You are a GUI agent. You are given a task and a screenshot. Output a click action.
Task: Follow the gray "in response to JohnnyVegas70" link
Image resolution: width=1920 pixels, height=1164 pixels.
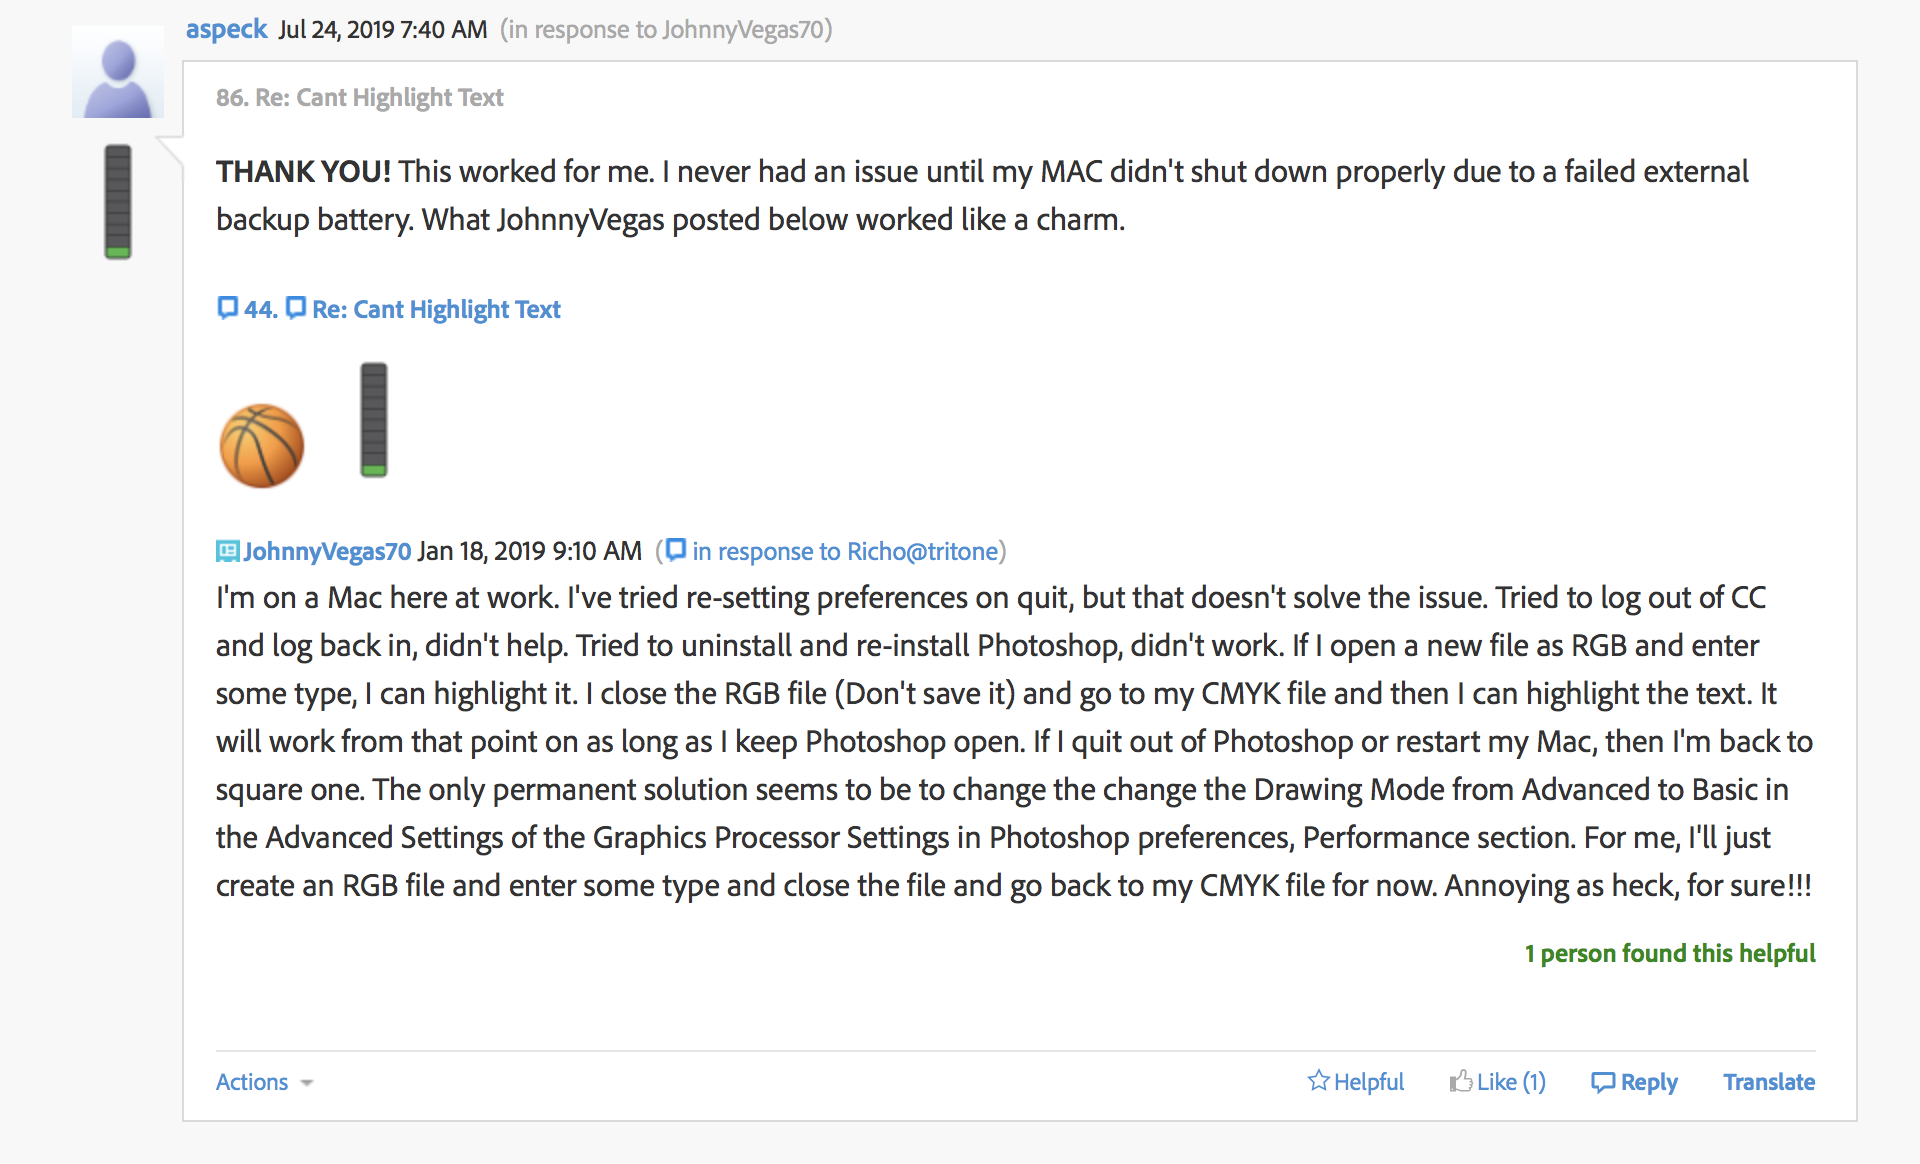(x=666, y=29)
